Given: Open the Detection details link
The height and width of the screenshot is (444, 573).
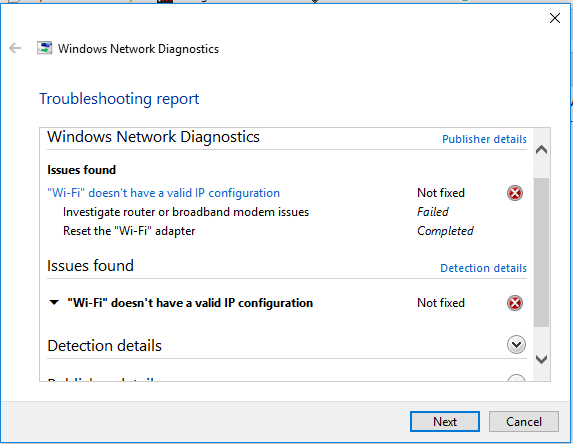Looking at the screenshot, I should pyautogui.click(x=483, y=268).
